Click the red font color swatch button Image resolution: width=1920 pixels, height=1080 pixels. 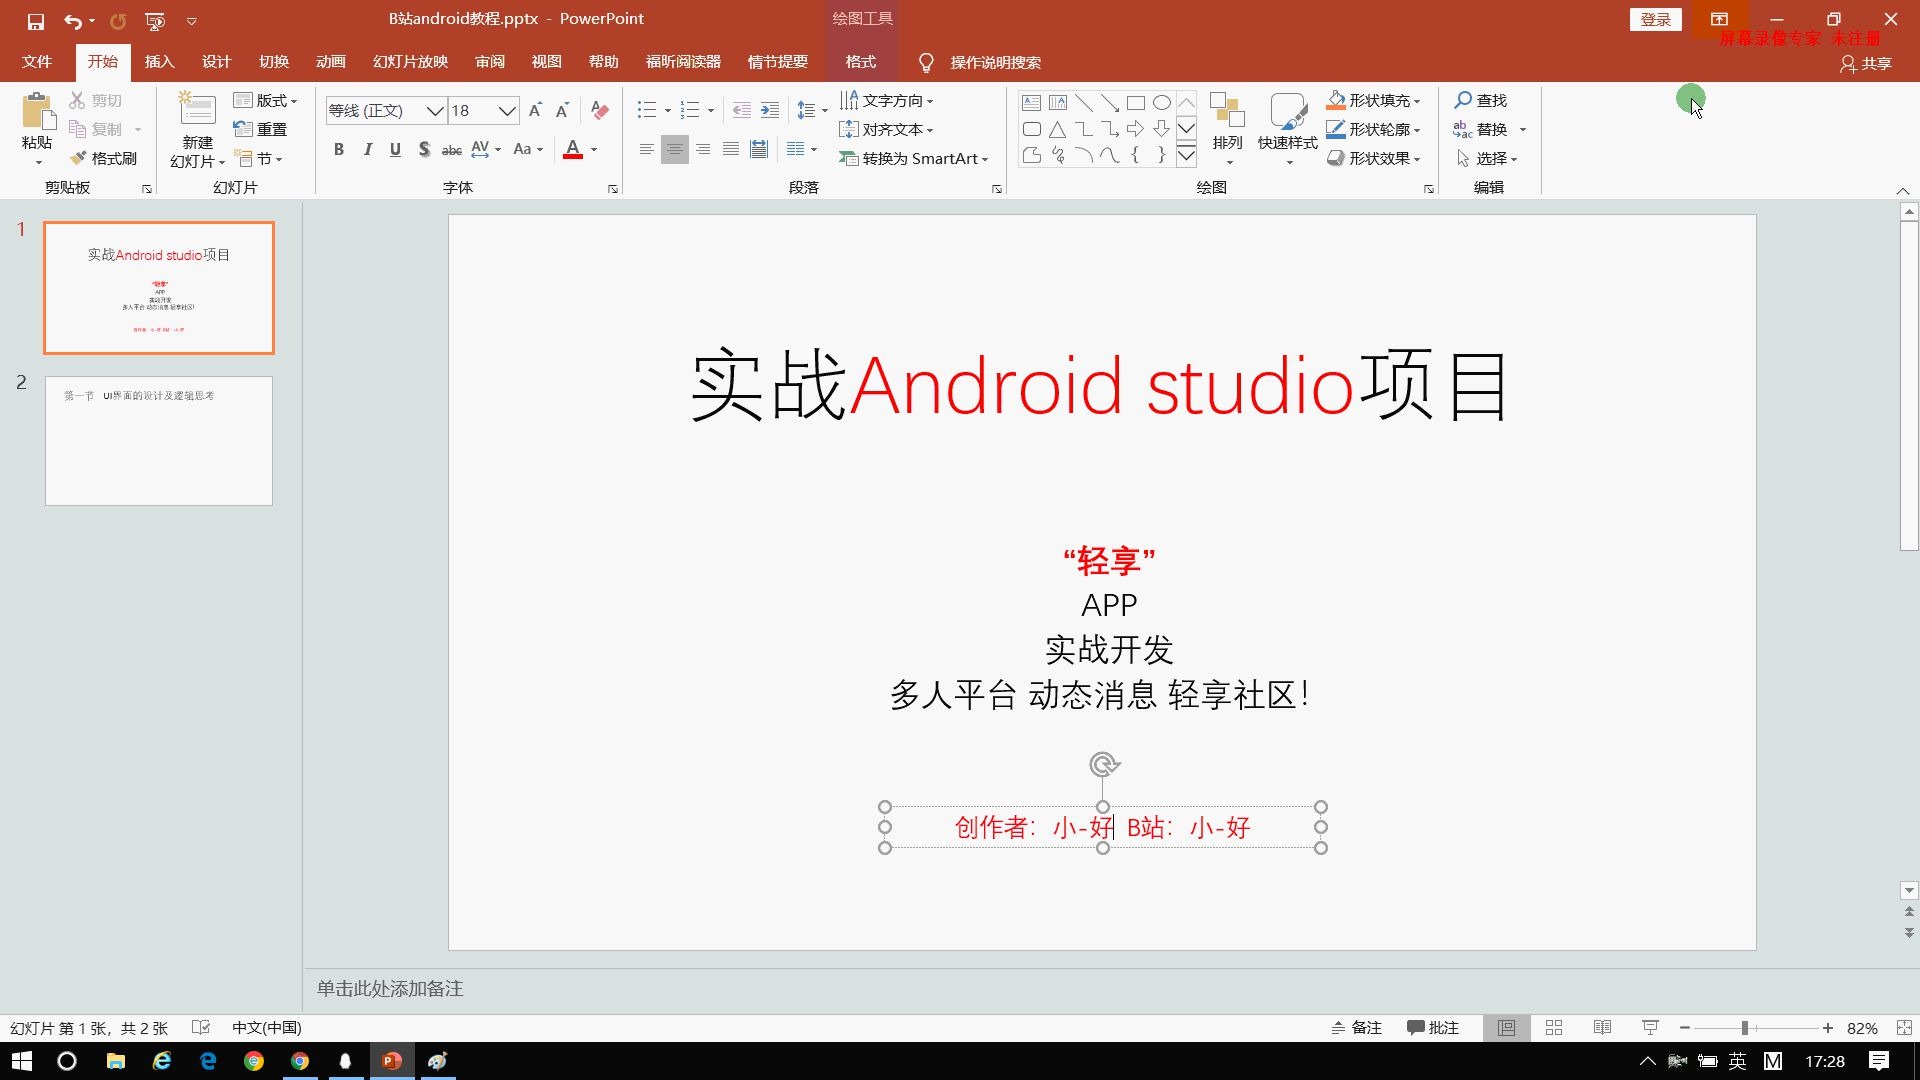(573, 149)
